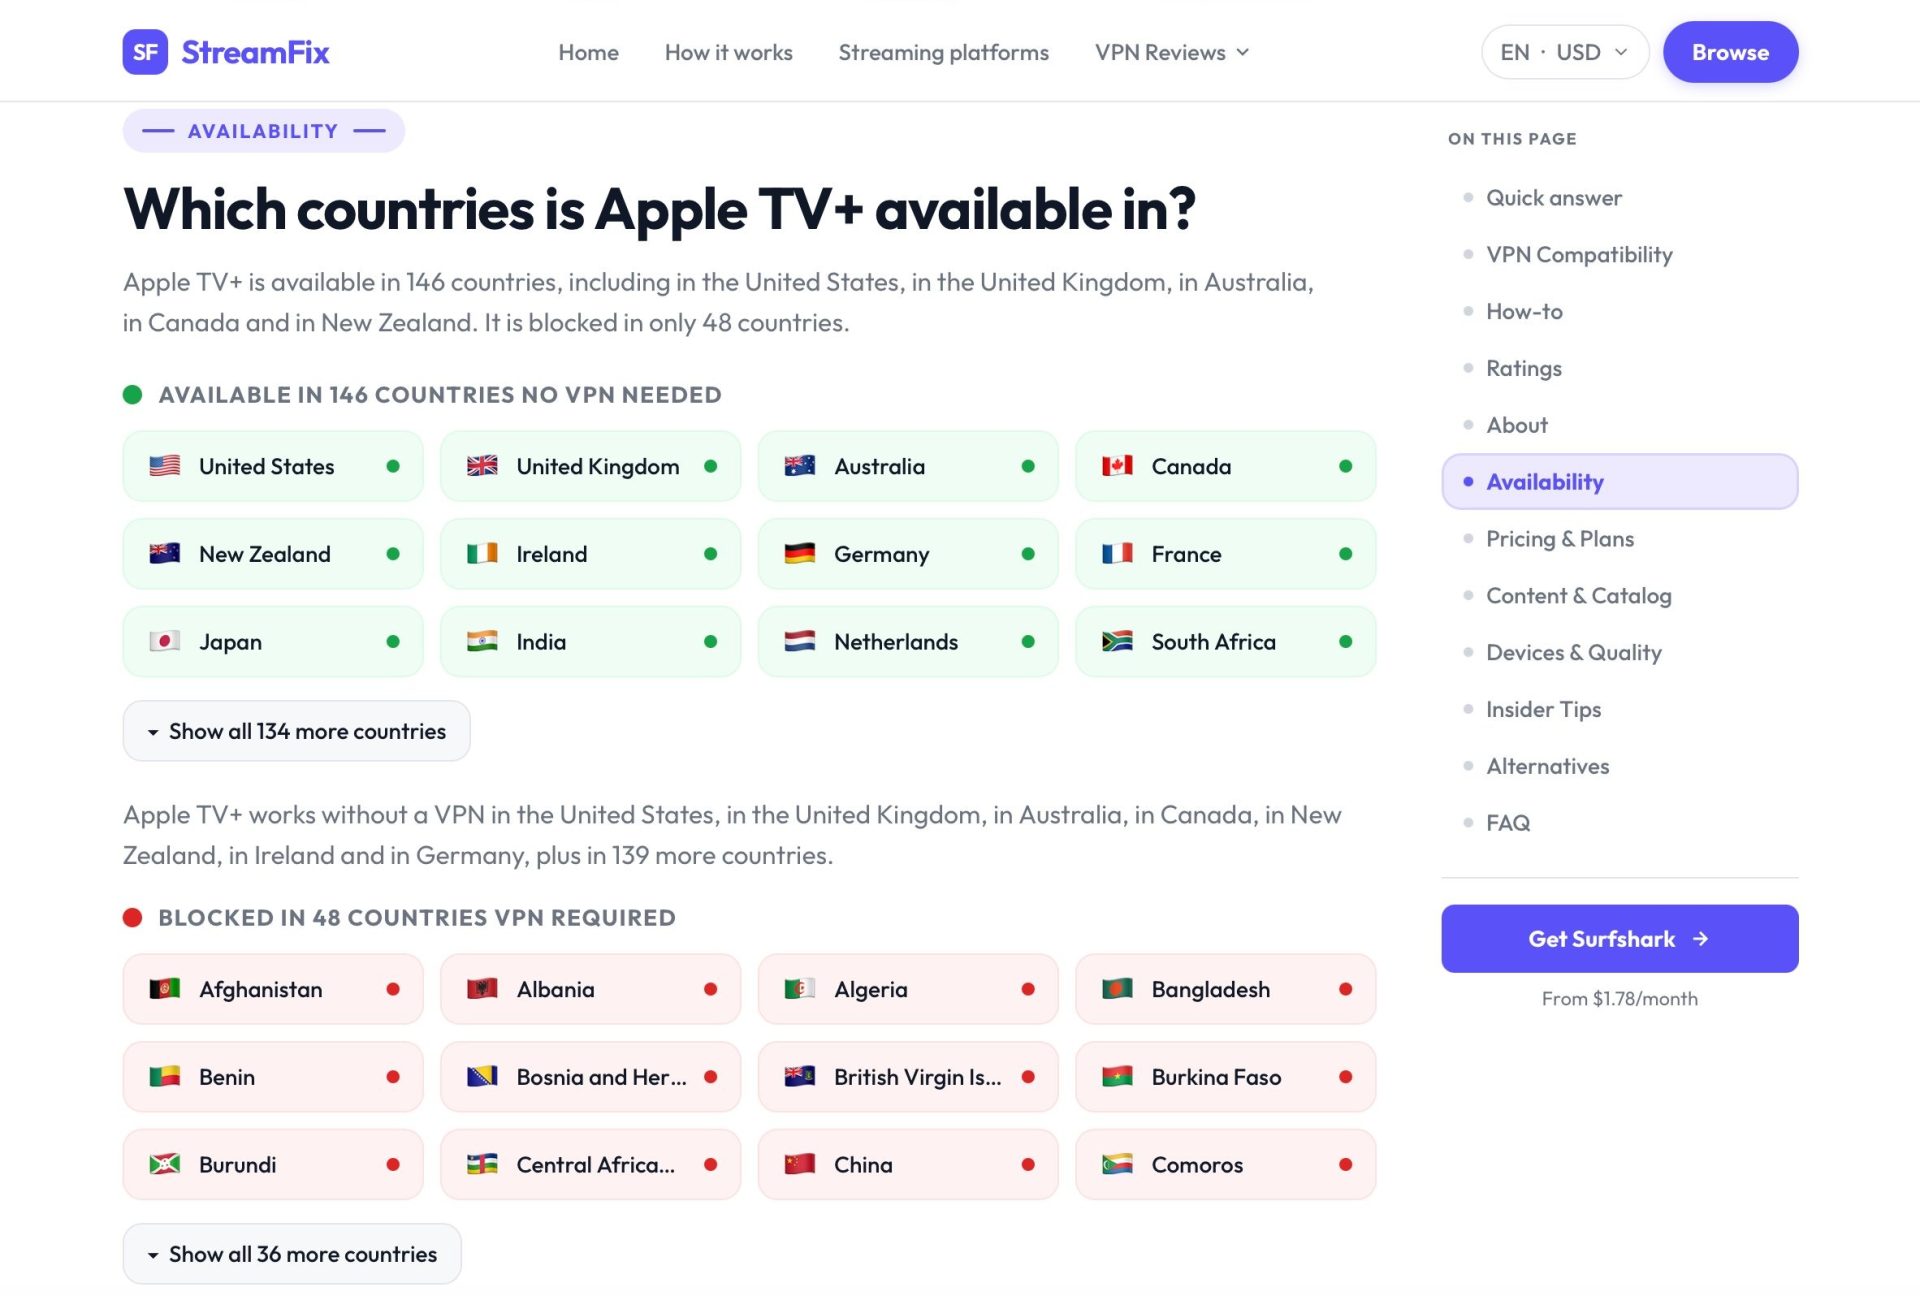Click the United States flag icon

pos(165,466)
